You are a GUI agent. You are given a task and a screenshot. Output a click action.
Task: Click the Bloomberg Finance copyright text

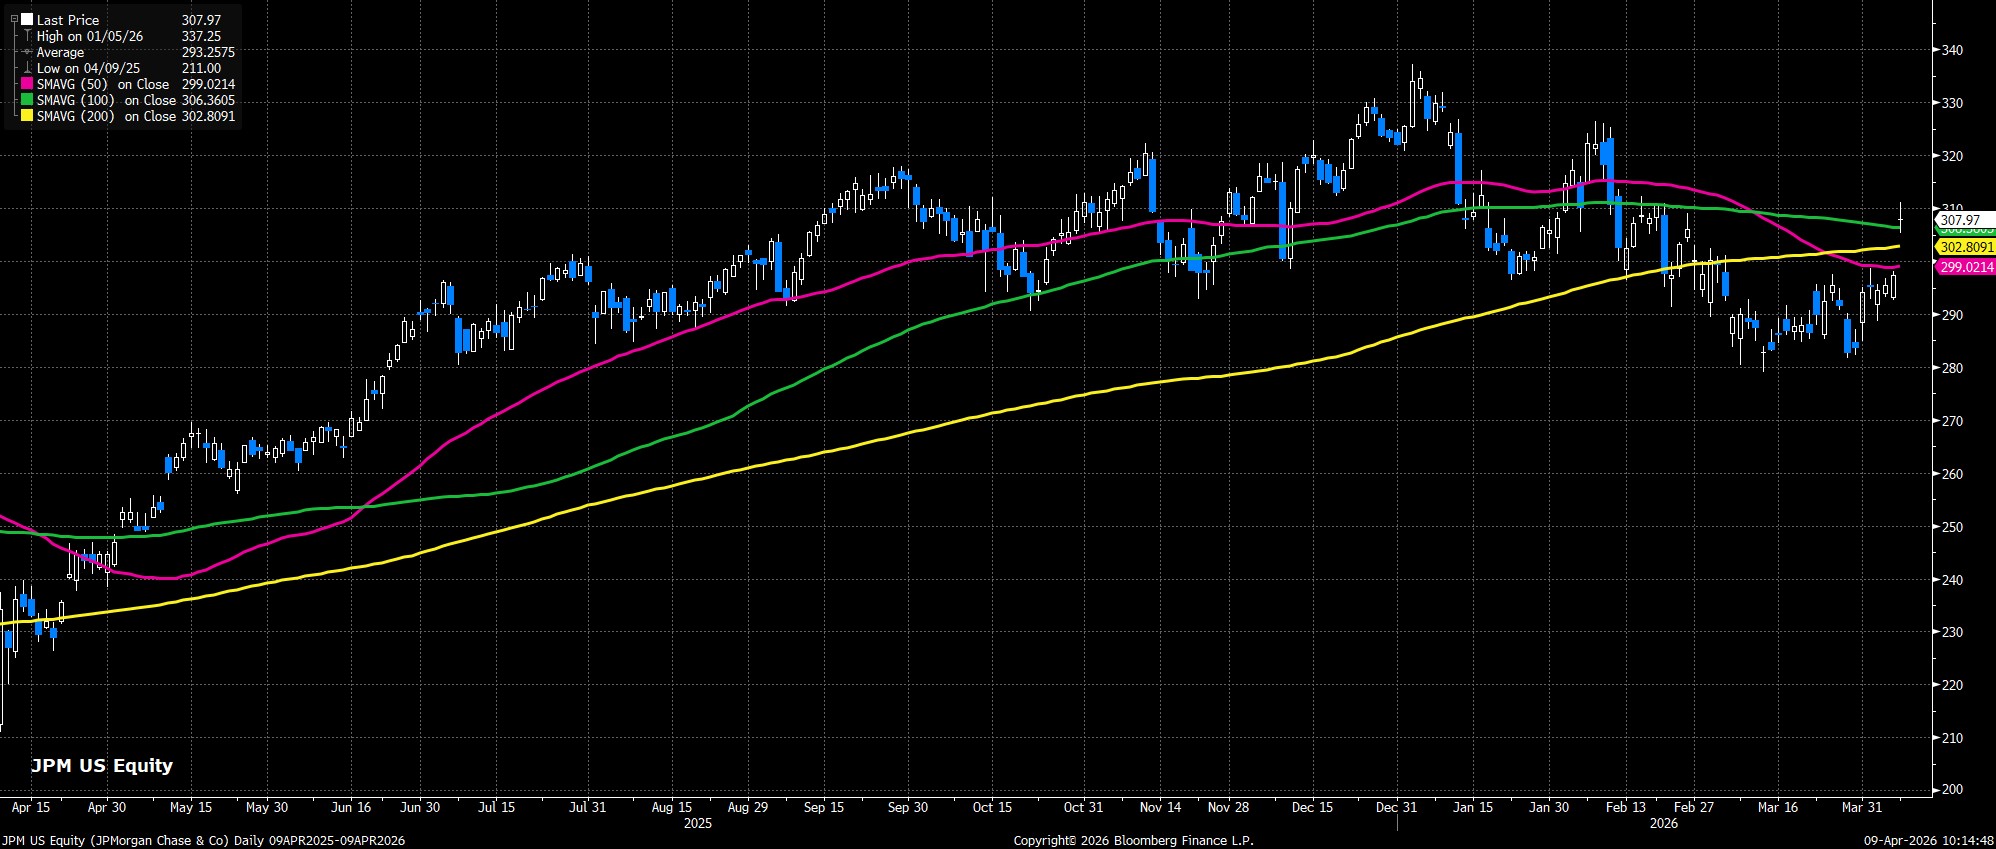(x=1133, y=841)
